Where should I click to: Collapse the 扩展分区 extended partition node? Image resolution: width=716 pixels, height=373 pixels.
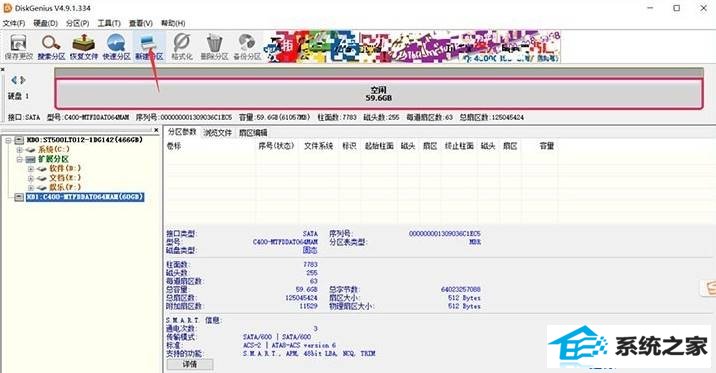click(x=19, y=159)
